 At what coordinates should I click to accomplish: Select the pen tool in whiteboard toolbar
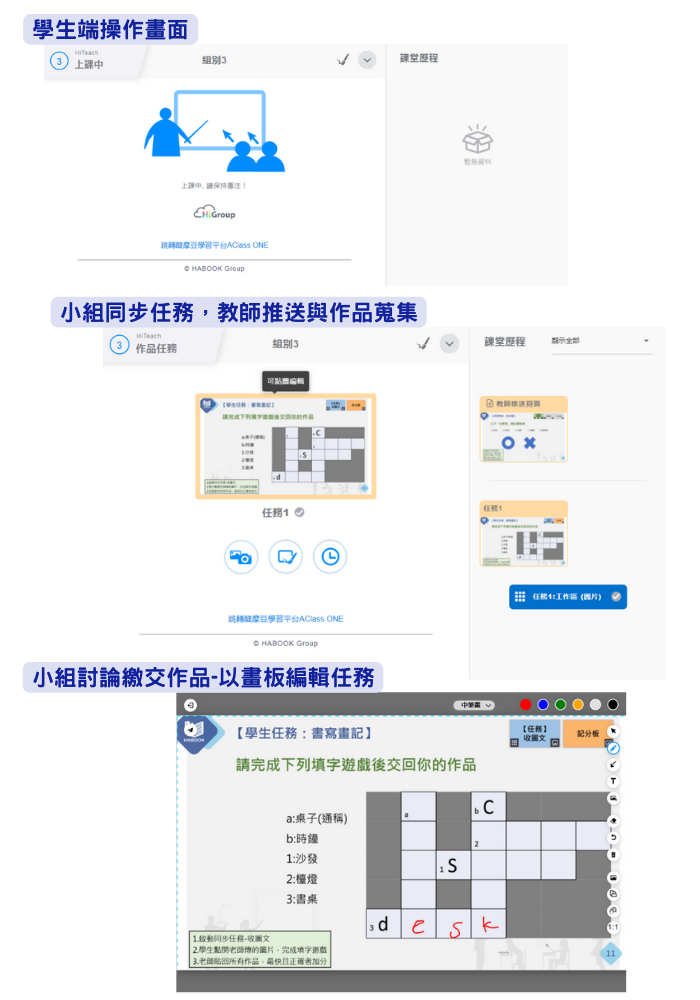pyautogui.click(x=613, y=748)
